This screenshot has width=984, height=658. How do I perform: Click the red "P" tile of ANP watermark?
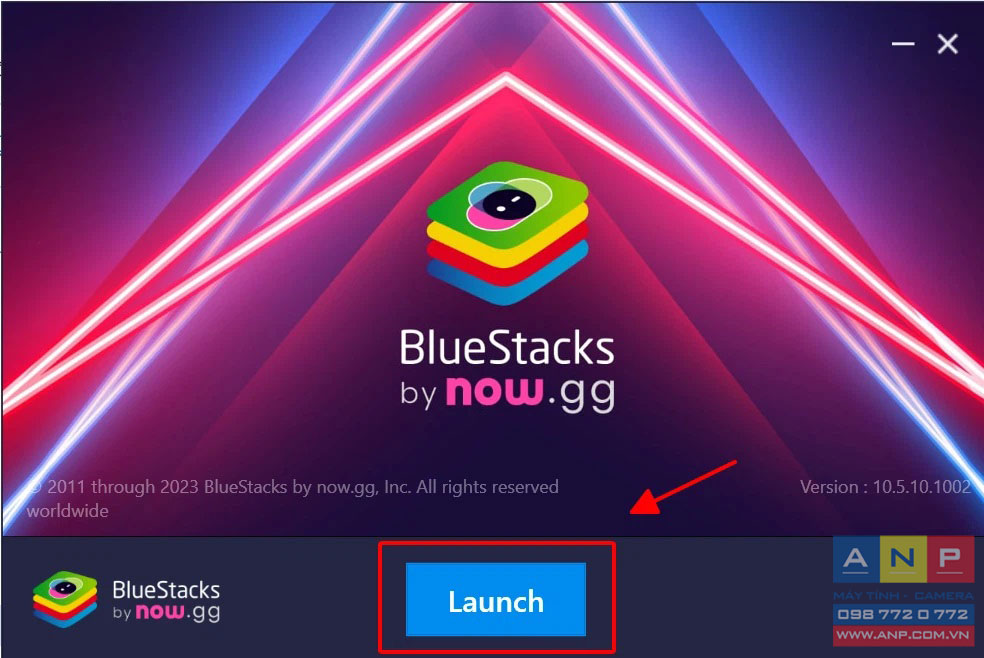click(950, 559)
